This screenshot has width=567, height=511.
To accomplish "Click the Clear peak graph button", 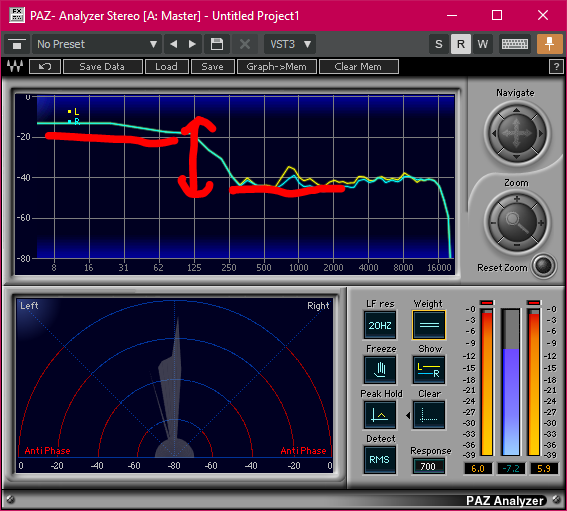I will point(429,414).
